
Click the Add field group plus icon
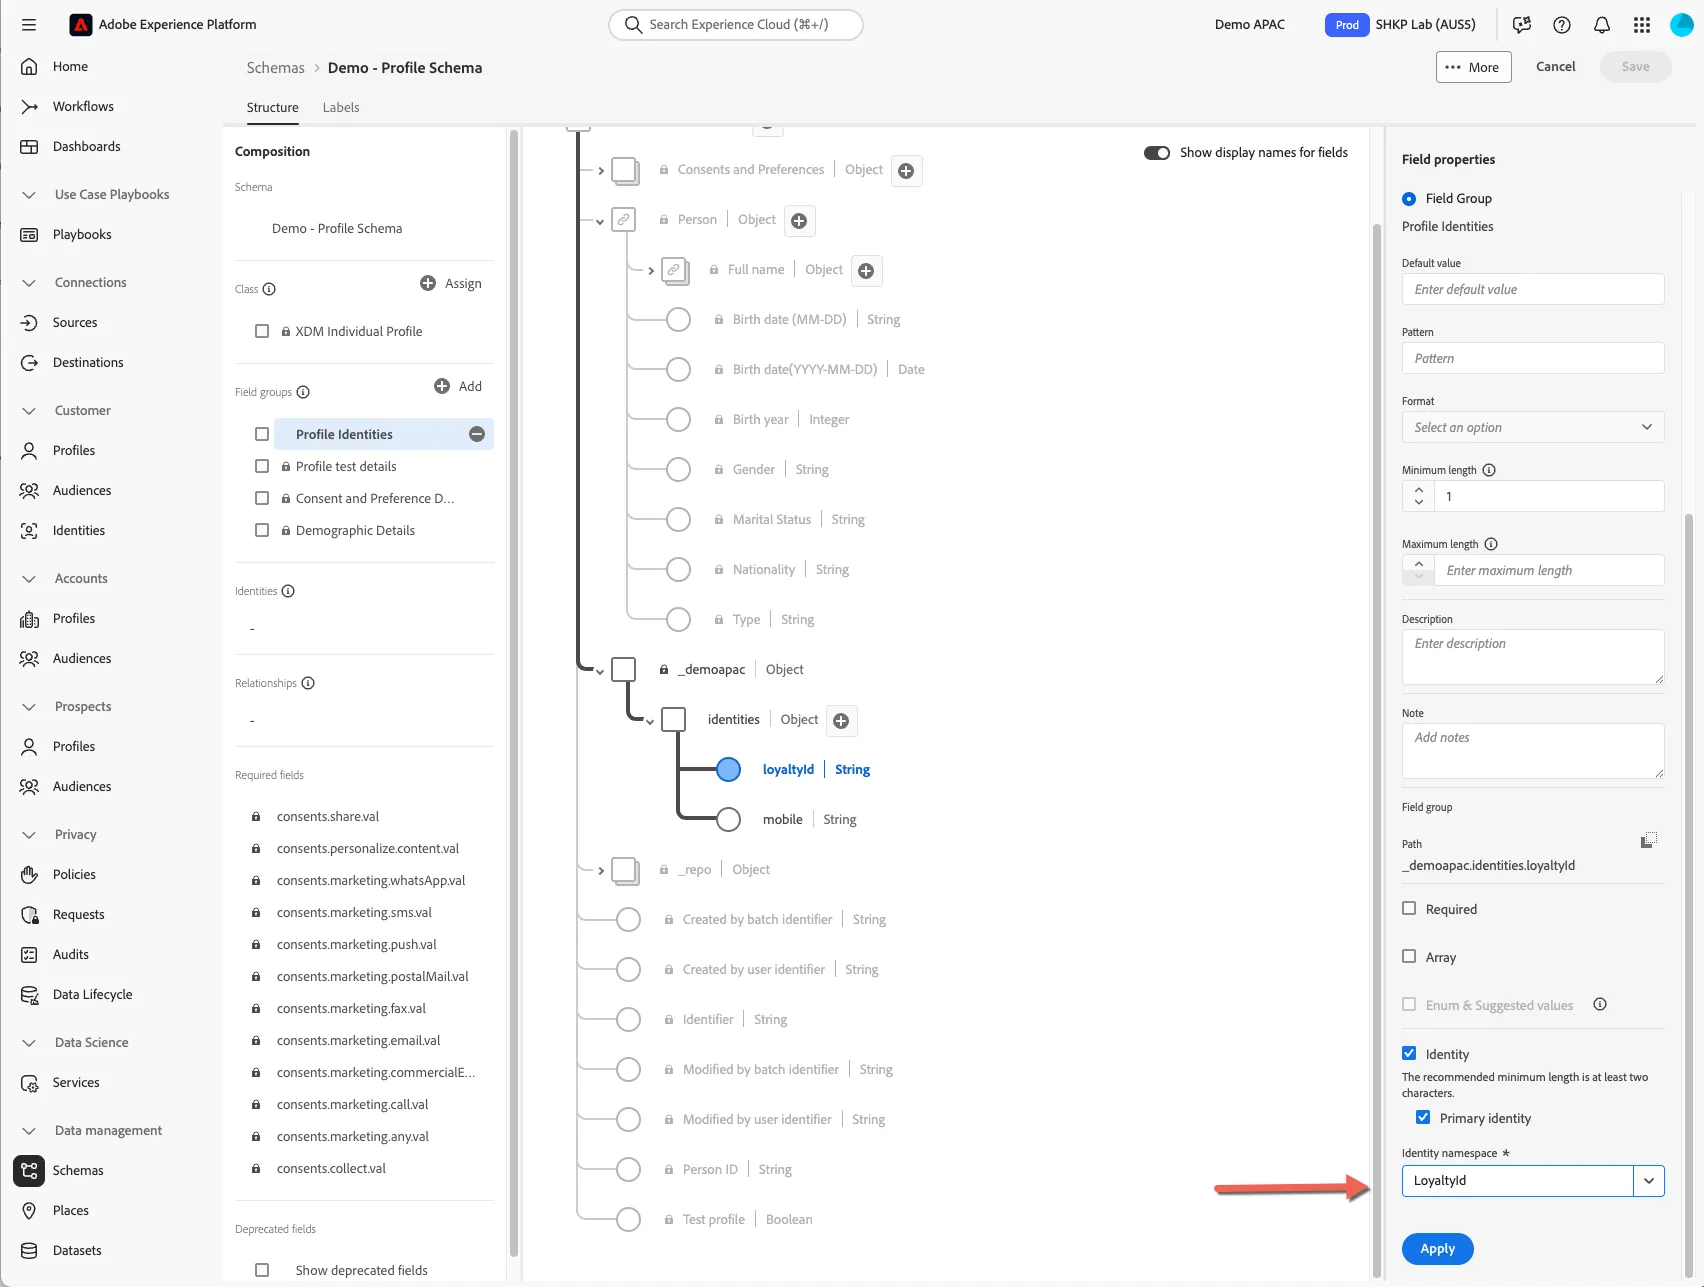click(x=442, y=386)
